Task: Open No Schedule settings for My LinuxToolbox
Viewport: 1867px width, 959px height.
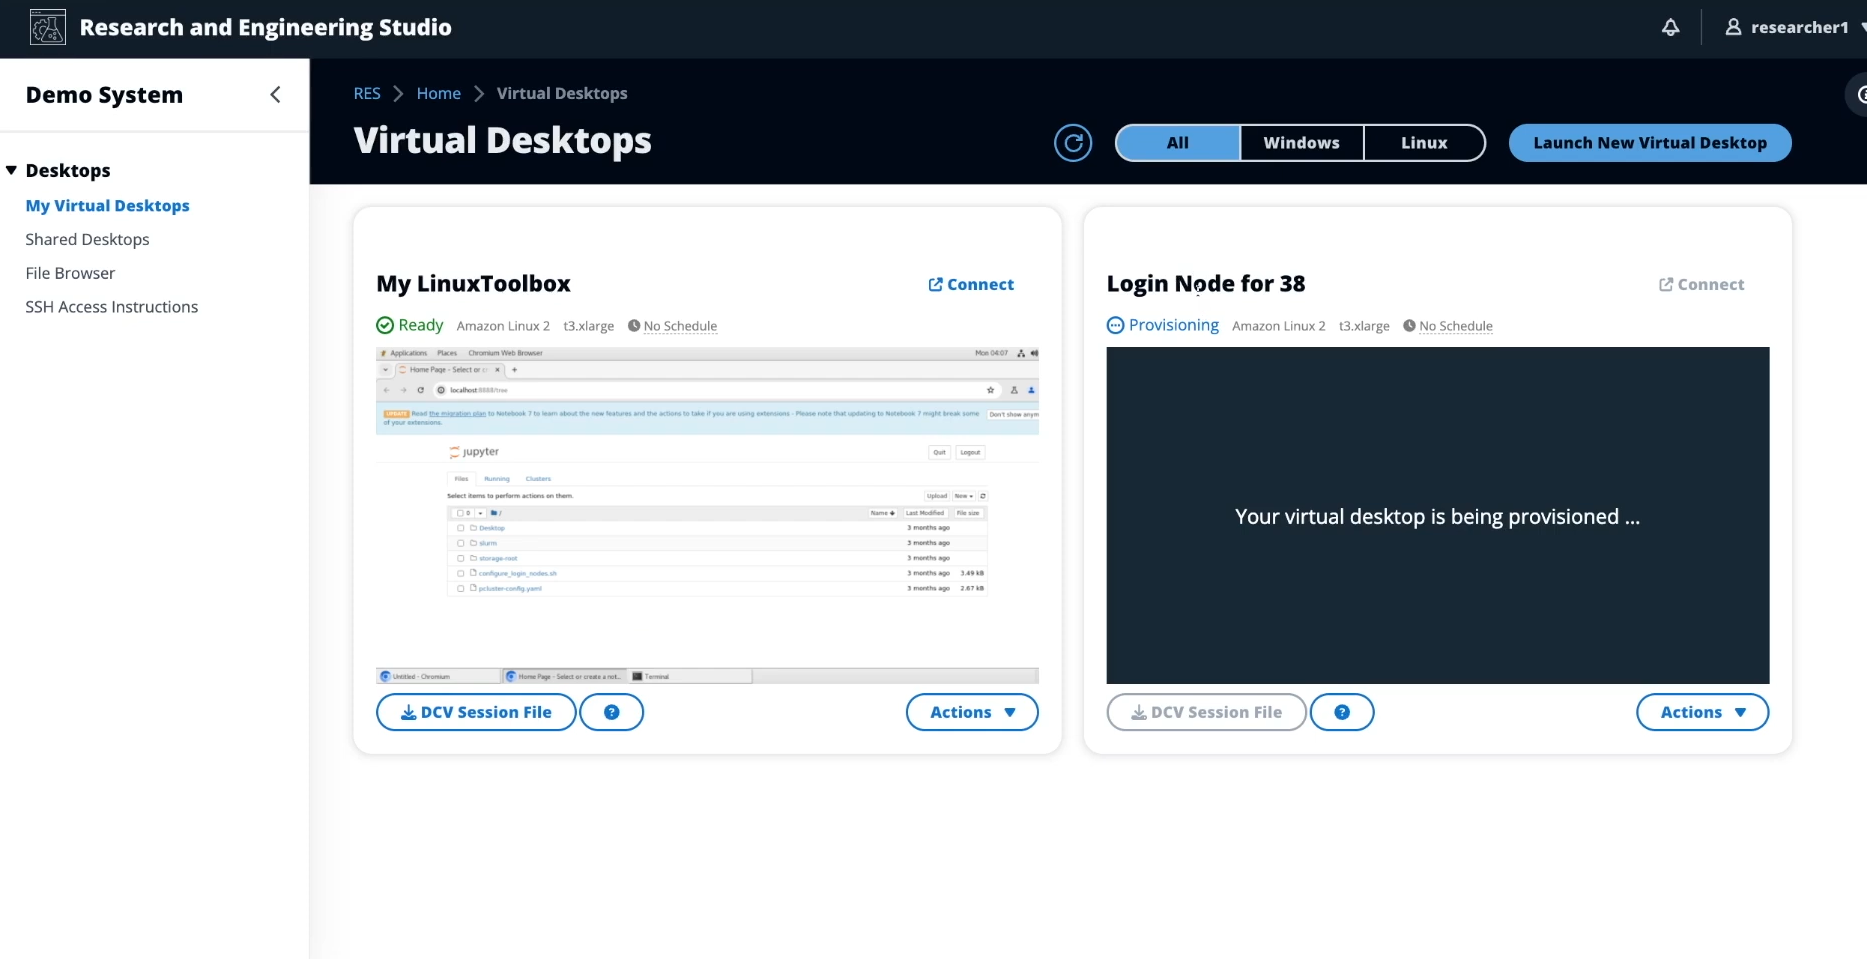Action: (681, 325)
